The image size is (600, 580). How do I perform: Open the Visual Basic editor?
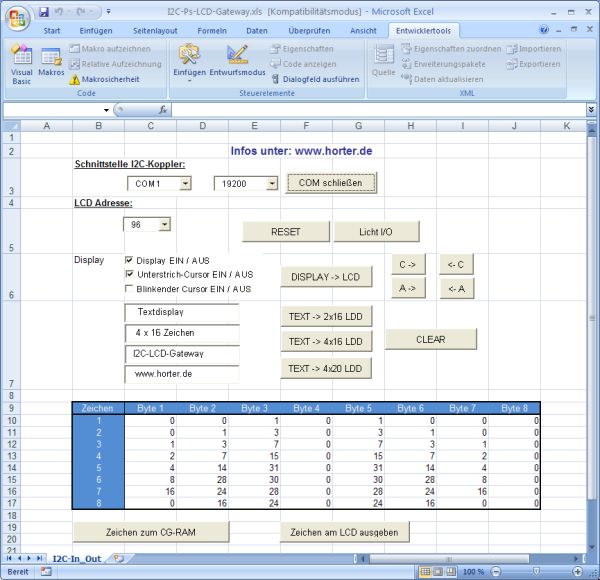(x=21, y=63)
